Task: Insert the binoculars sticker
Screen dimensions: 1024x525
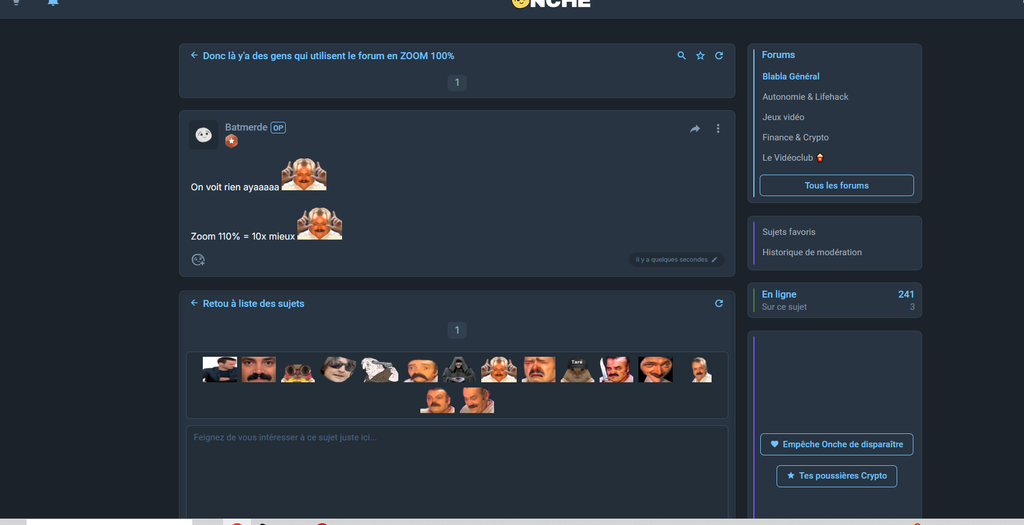Action: point(298,372)
